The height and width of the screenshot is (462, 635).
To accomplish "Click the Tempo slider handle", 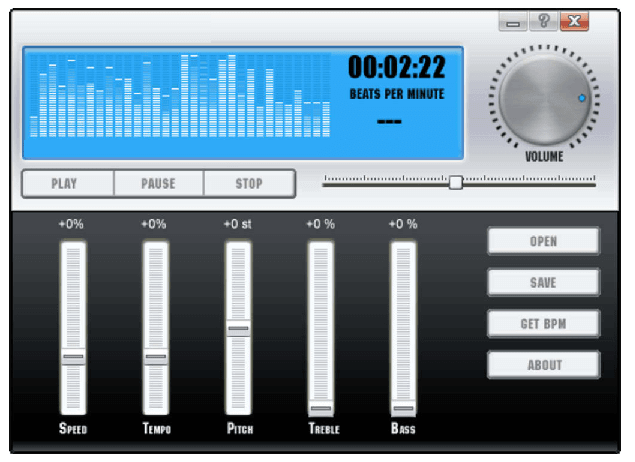I will (x=156, y=358).
